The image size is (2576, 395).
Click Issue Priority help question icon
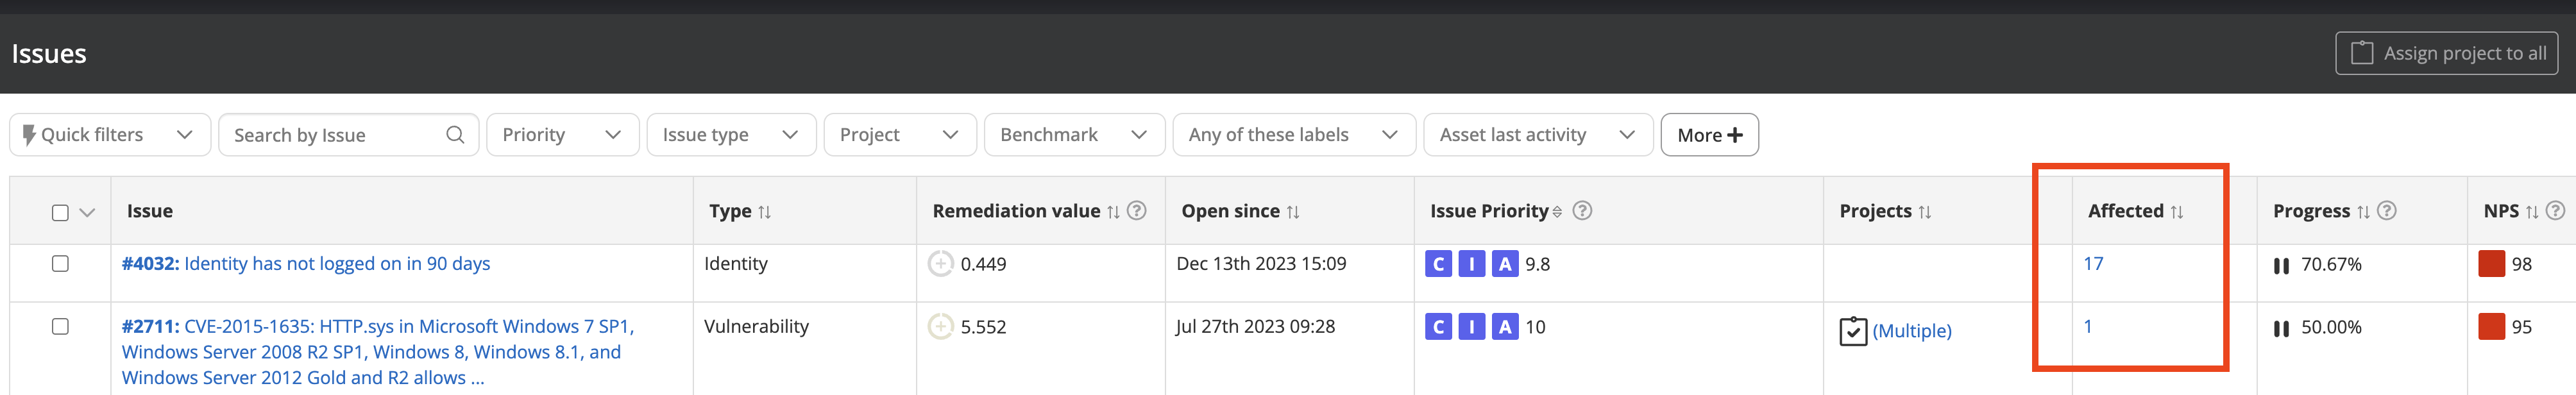click(x=1582, y=211)
